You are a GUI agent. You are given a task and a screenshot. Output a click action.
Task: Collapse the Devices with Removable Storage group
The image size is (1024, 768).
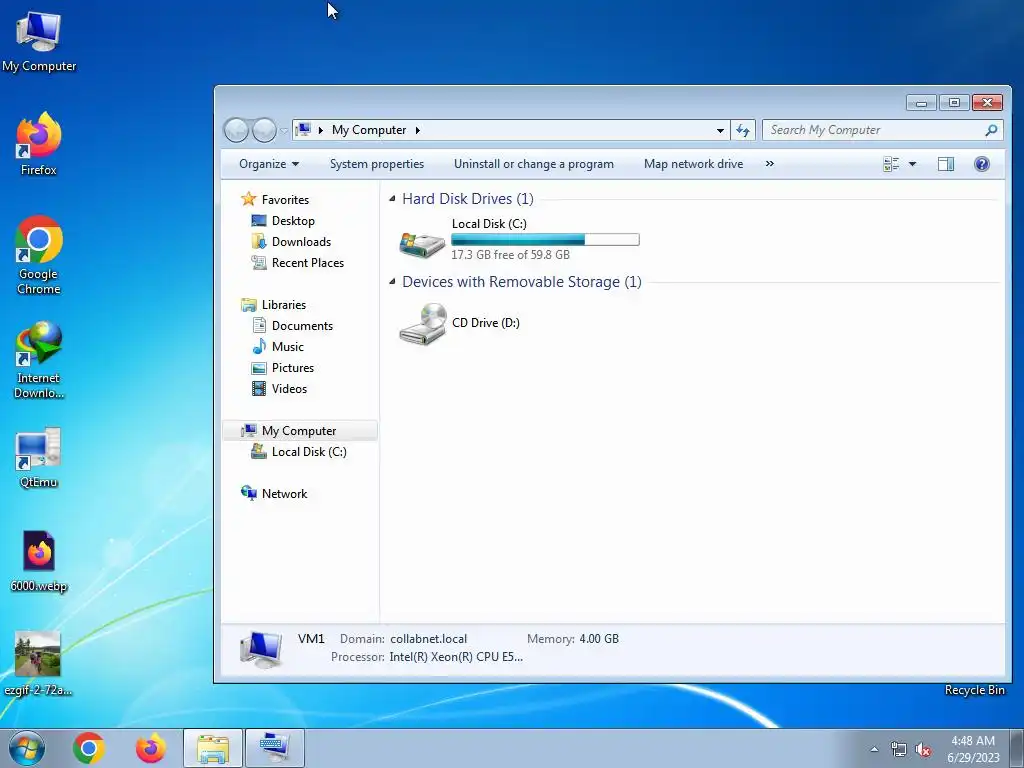392,281
